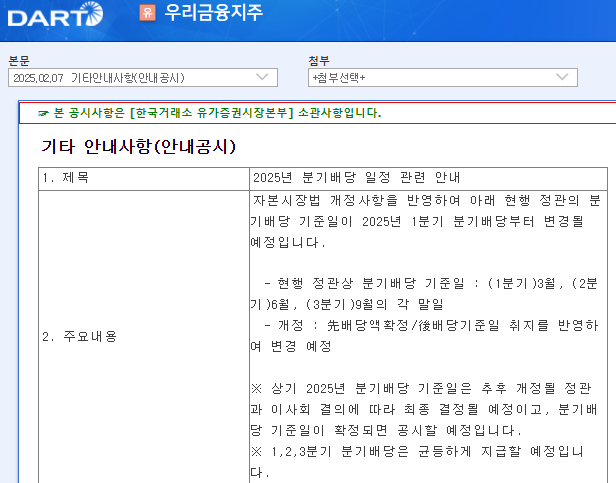Screen dimensions: 616x483
Task: Click the cell '2025년 분기배당 일정 관련 안내'
Action: [x=428, y=178]
